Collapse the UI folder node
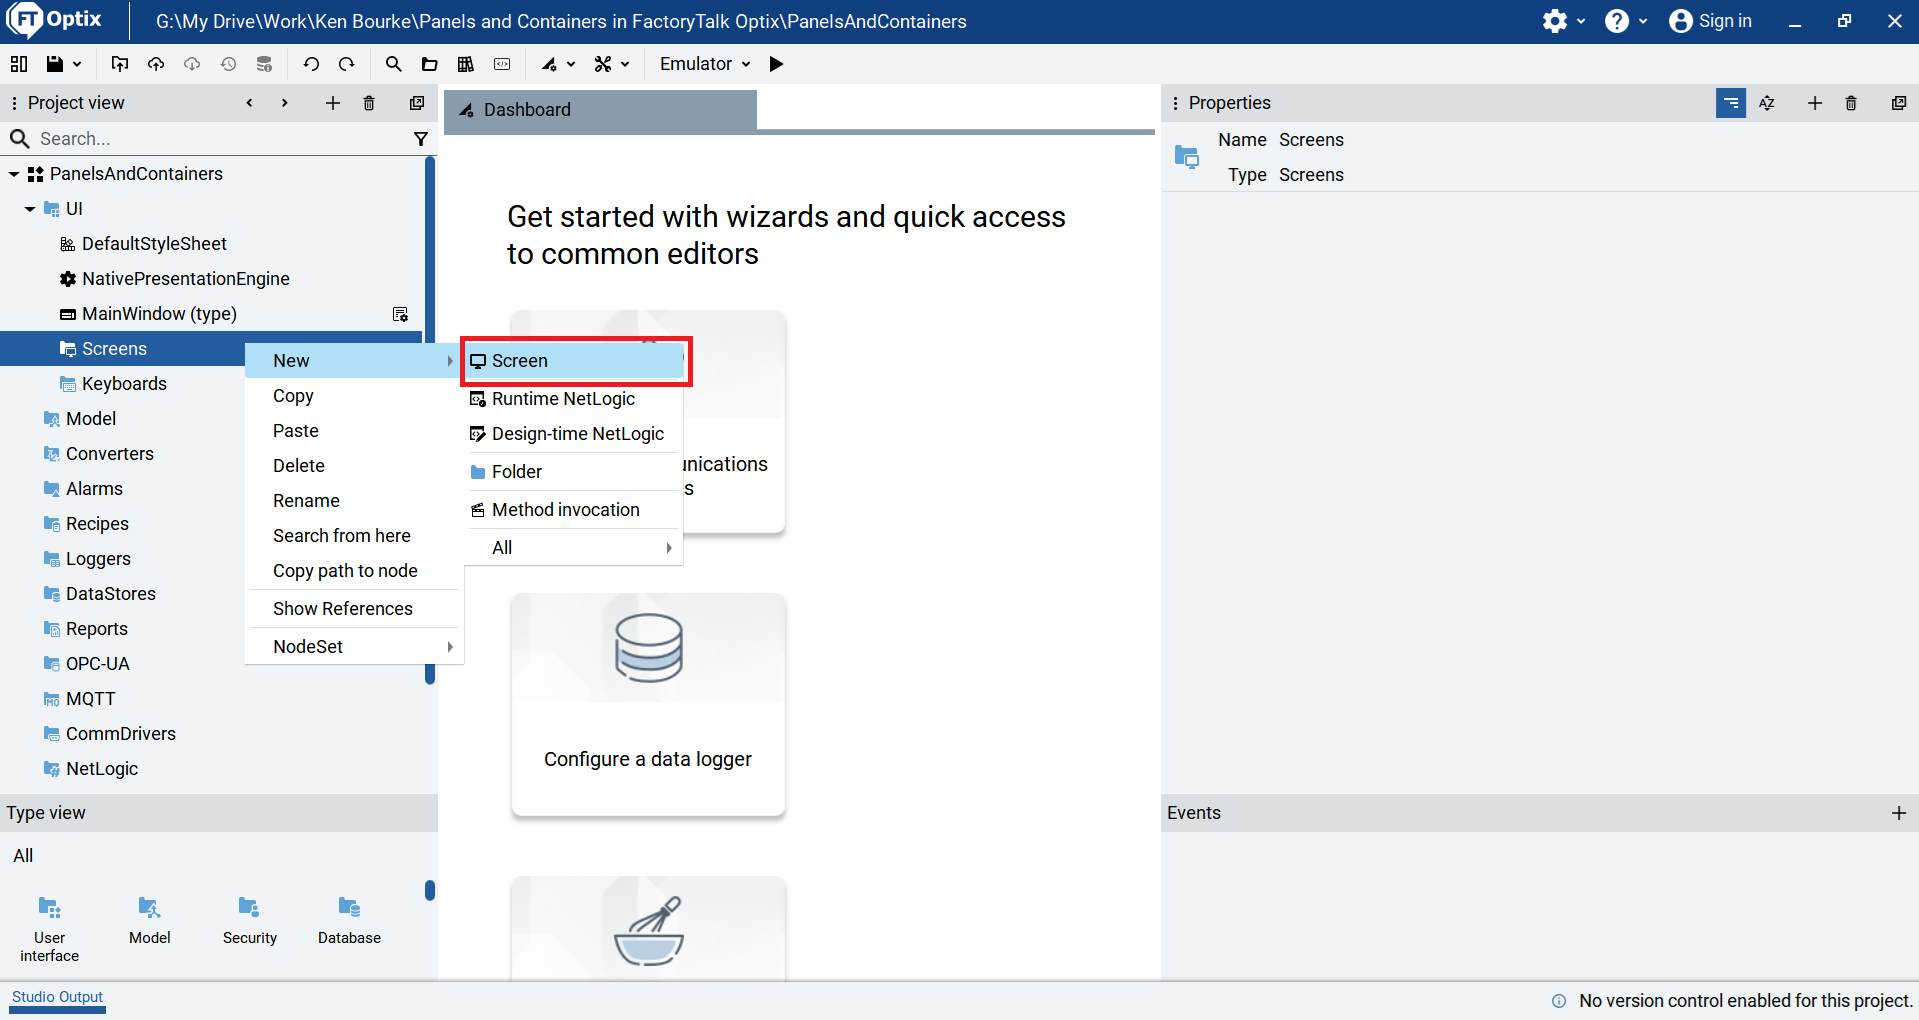Screen dimensions: 1919x1020 (x=30, y=209)
